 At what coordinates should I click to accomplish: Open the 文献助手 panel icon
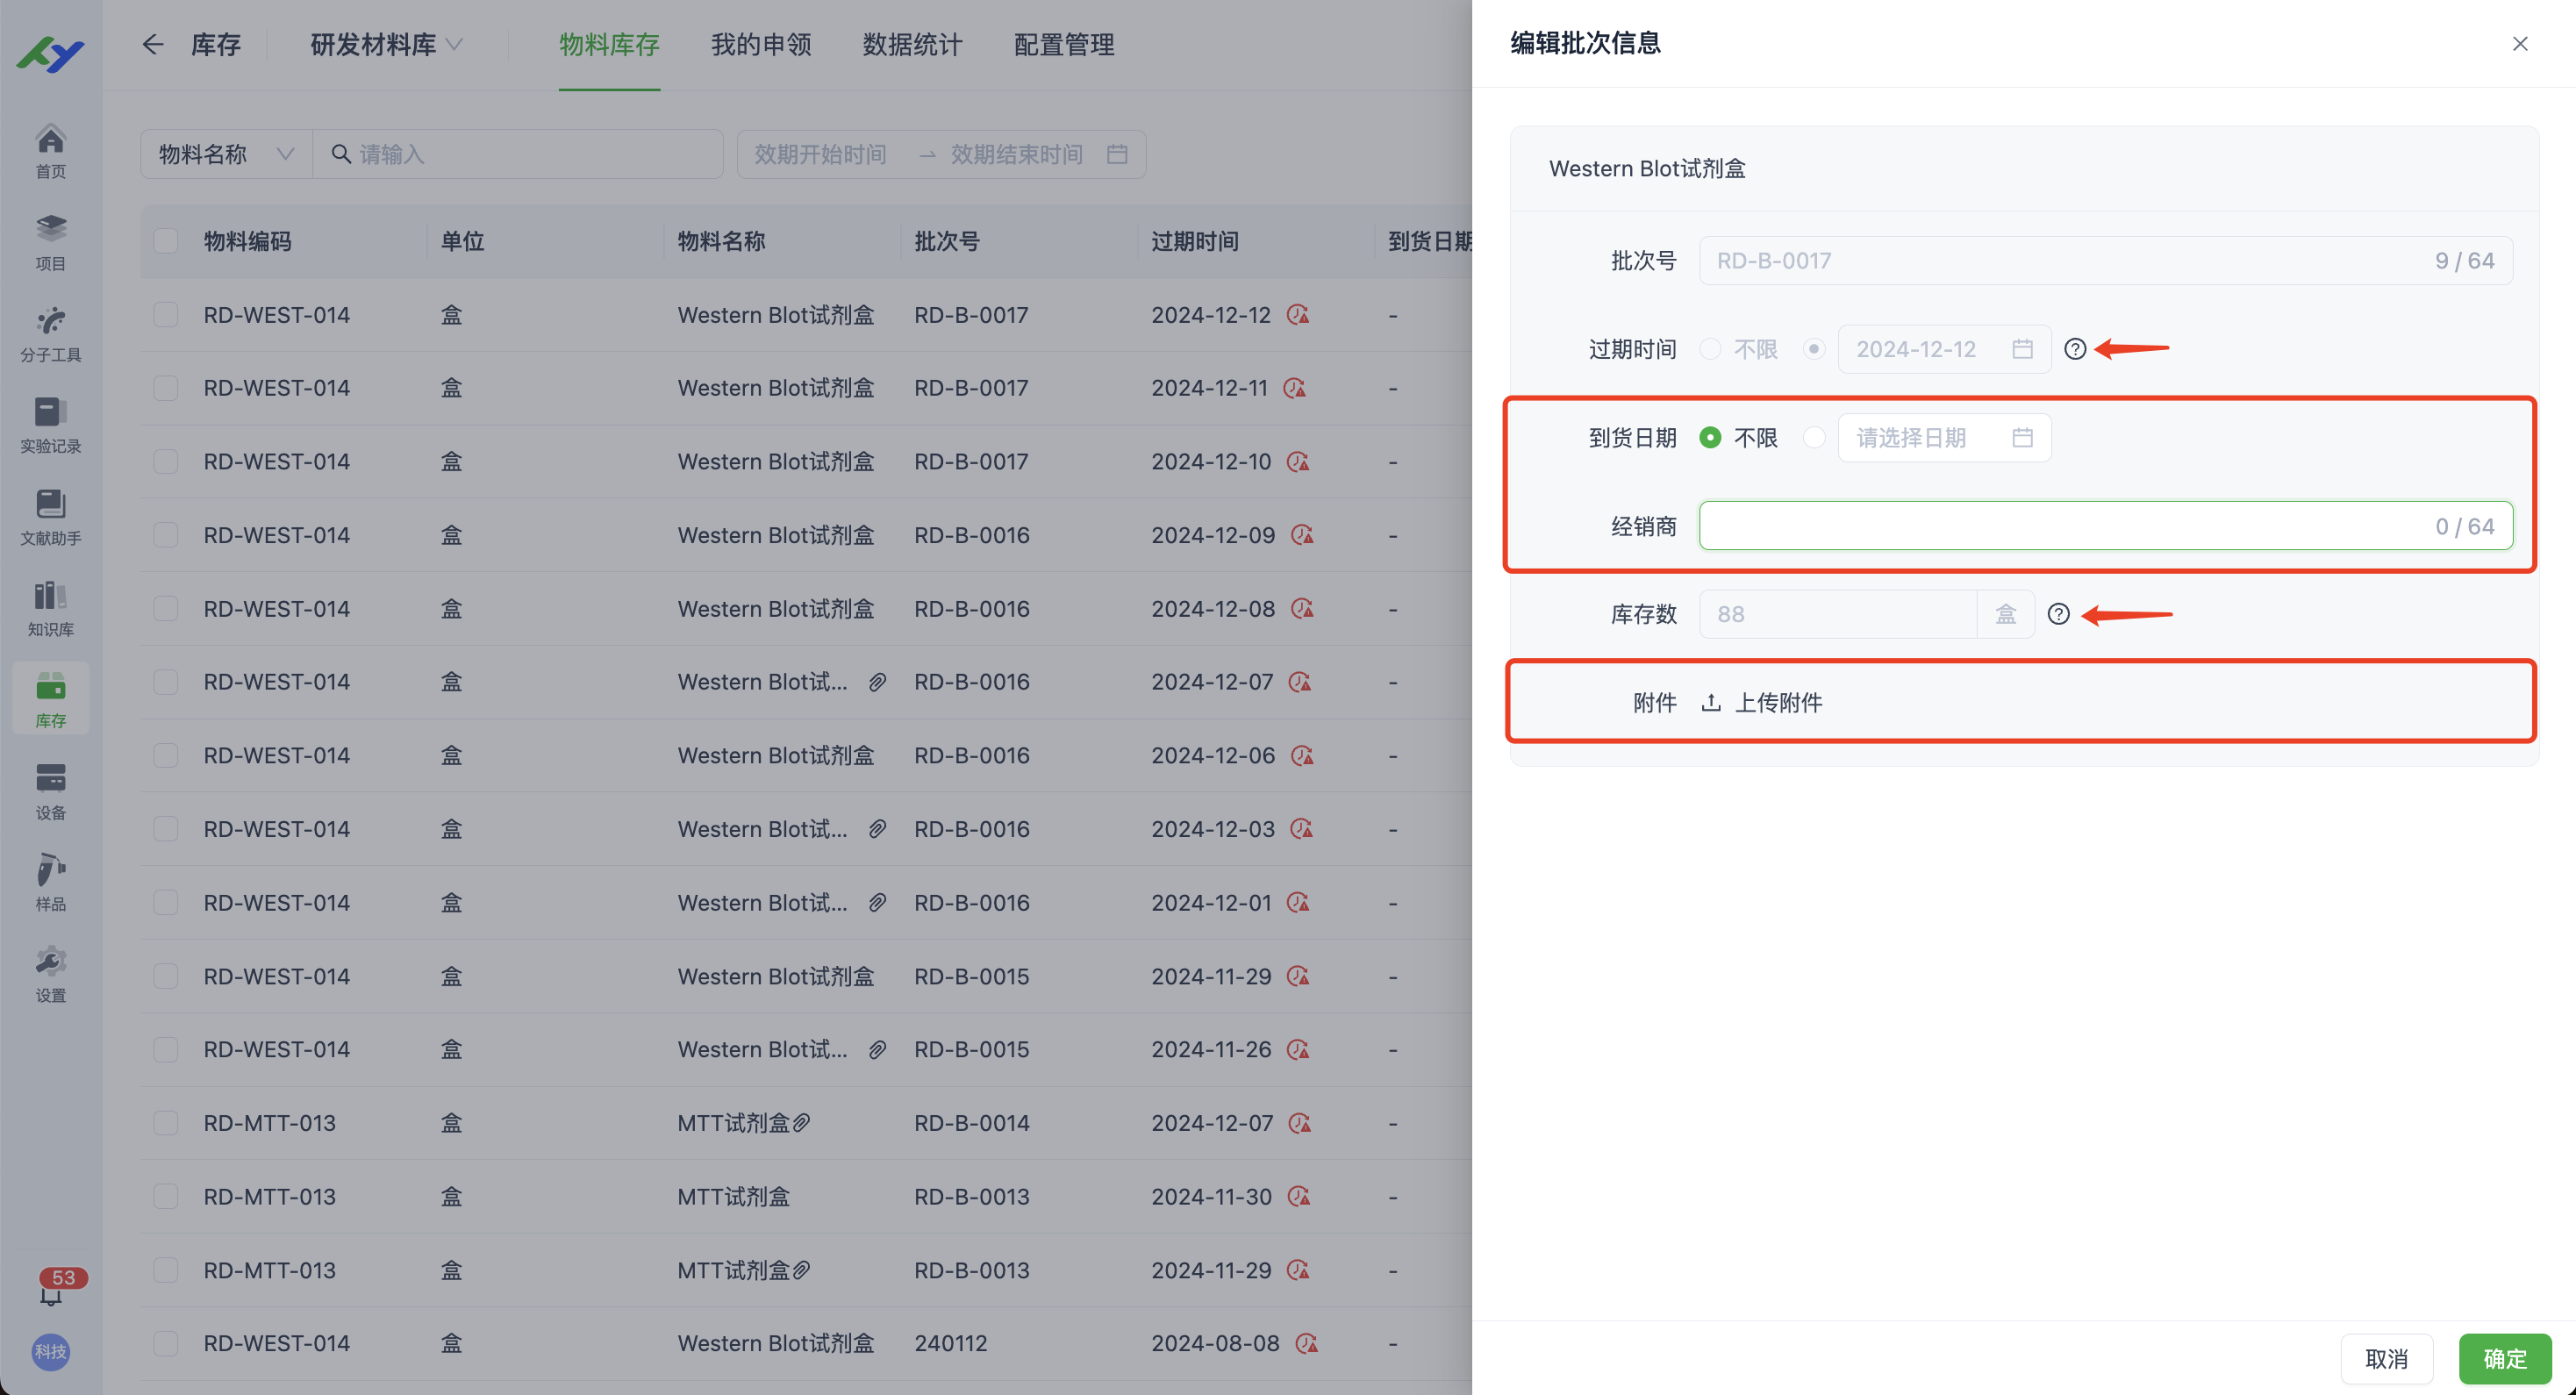tap(50, 515)
